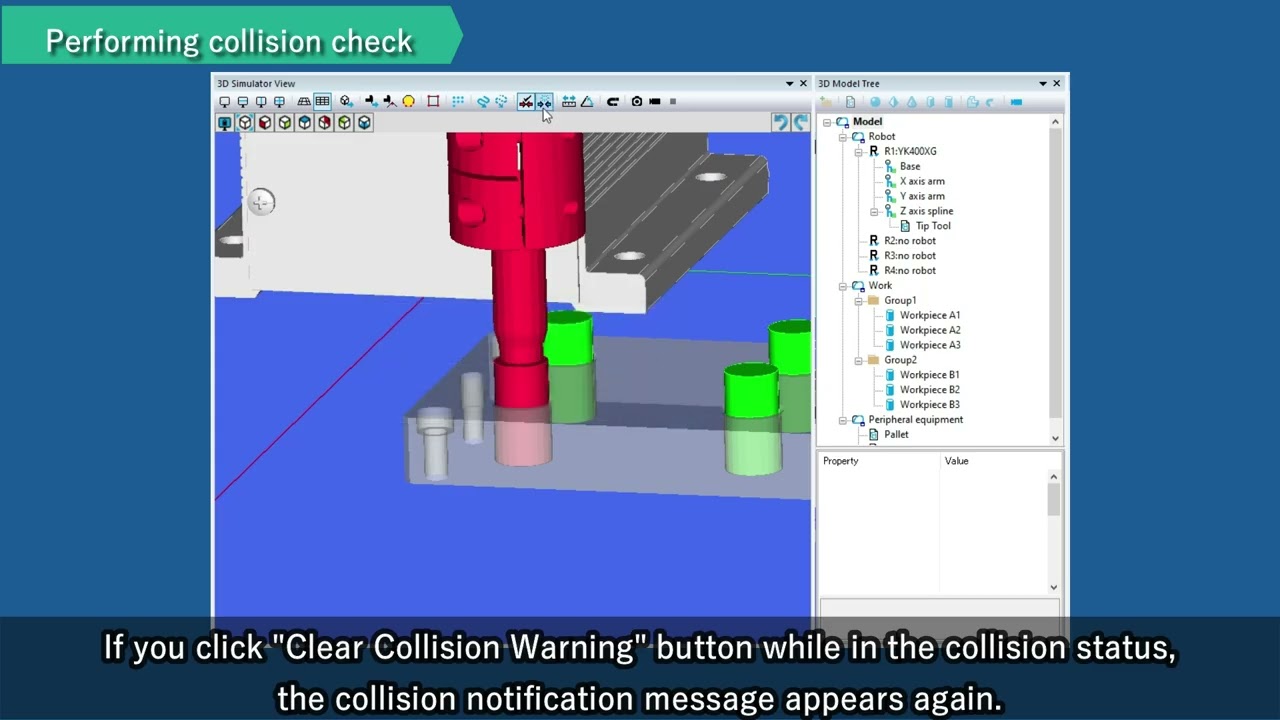
Task: Select the white wireframe cube view icon
Action: pyautogui.click(x=245, y=122)
